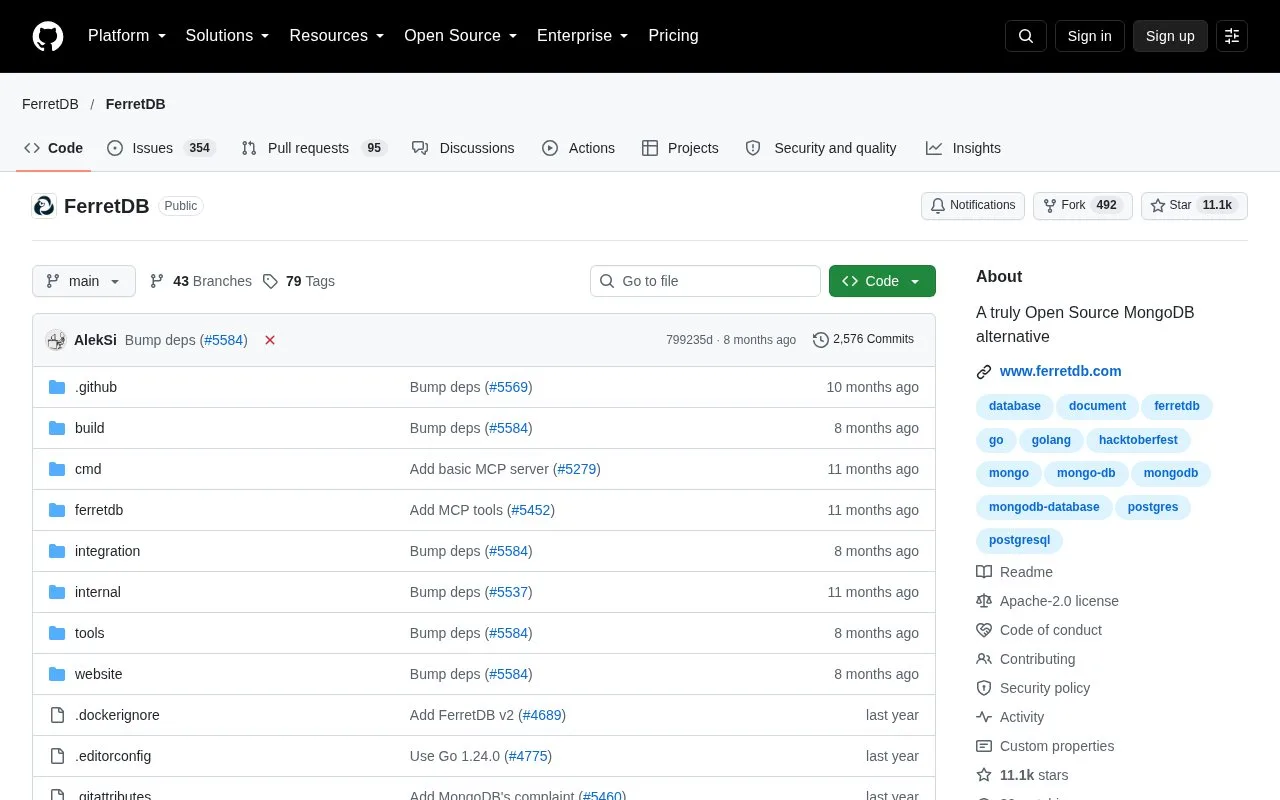
Task: Open the appearance settings icon in the header
Action: tap(1232, 36)
